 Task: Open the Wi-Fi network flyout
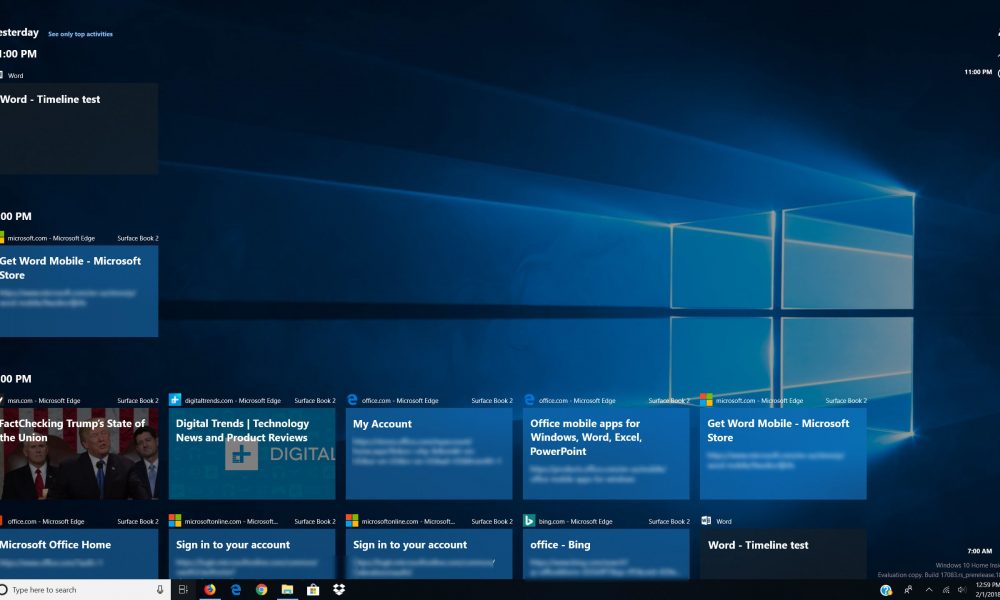(946, 590)
